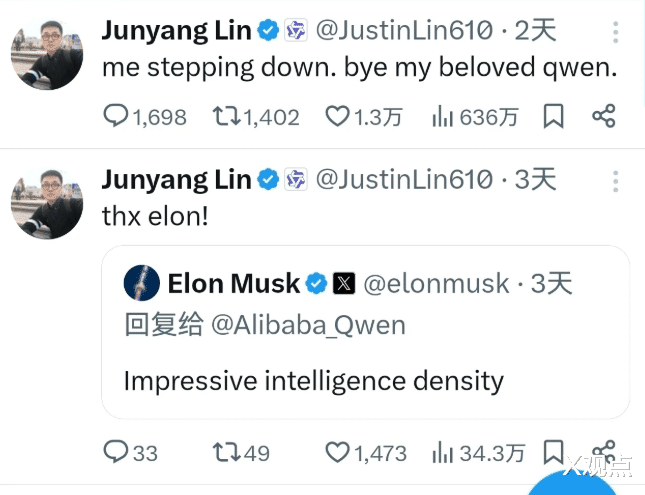View analytics of the stepping down tweet
645x495 pixels.
click(443, 117)
